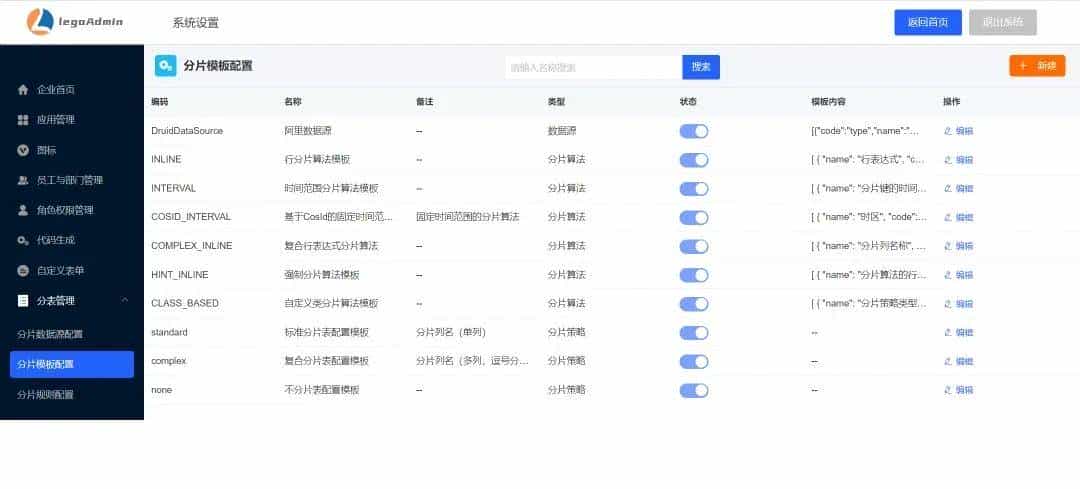Click edit pencil icon in DruidDataSource row

pos(948,131)
